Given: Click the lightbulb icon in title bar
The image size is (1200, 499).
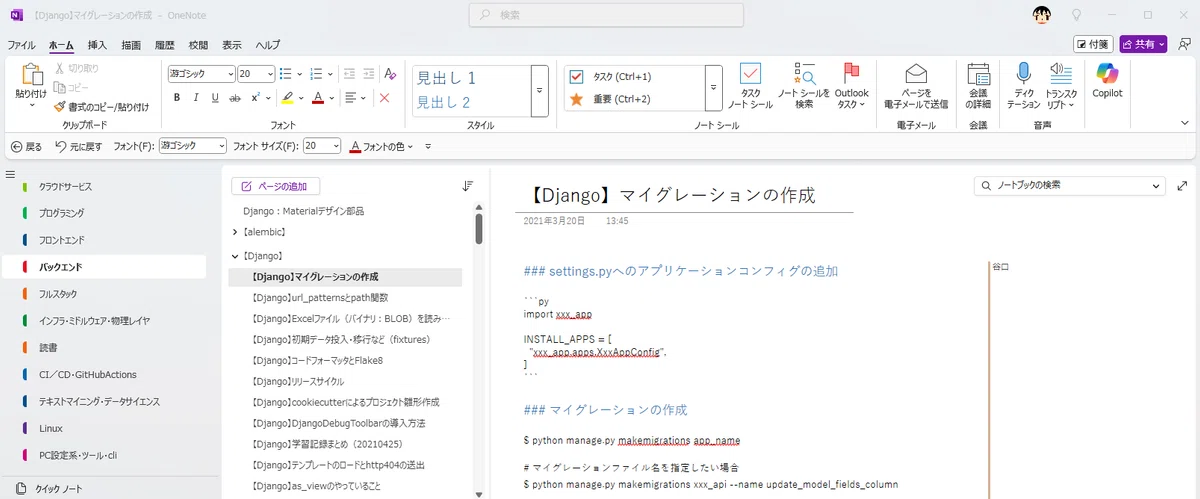Looking at the screenshot, I should pyautogui.click(x=1077, y=15).
